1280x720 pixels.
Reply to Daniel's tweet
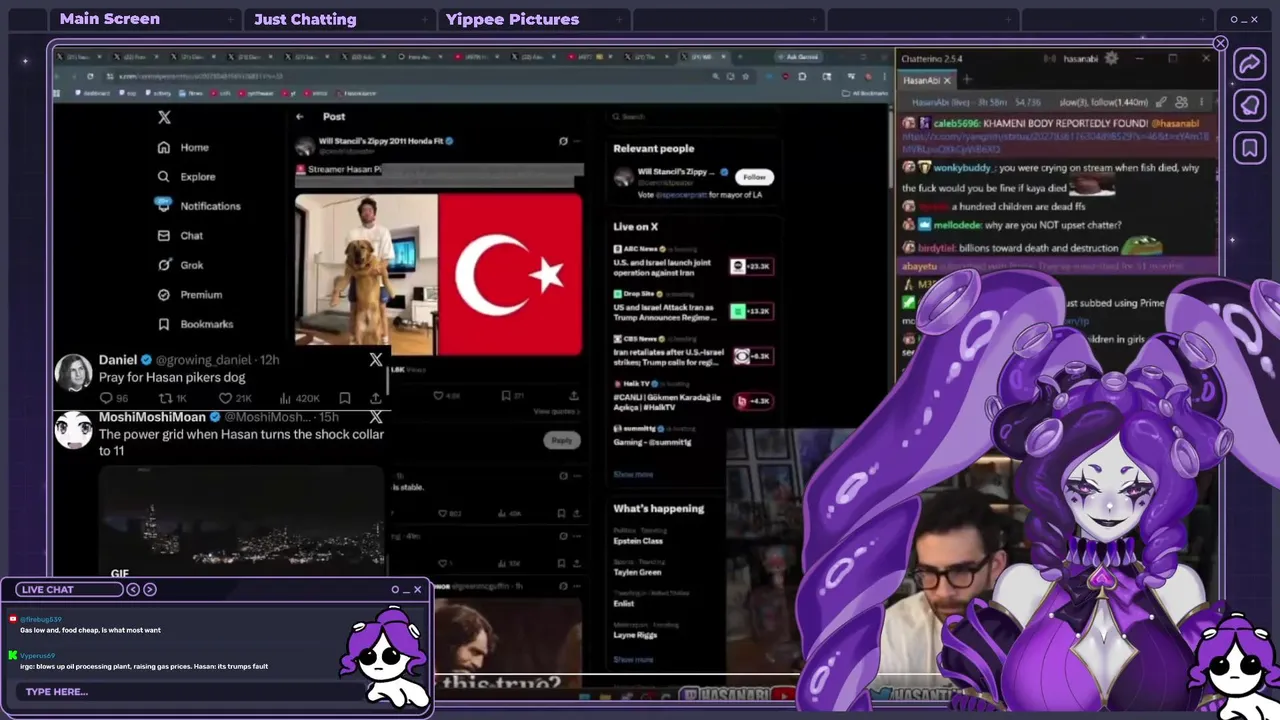tap(112, 398)
